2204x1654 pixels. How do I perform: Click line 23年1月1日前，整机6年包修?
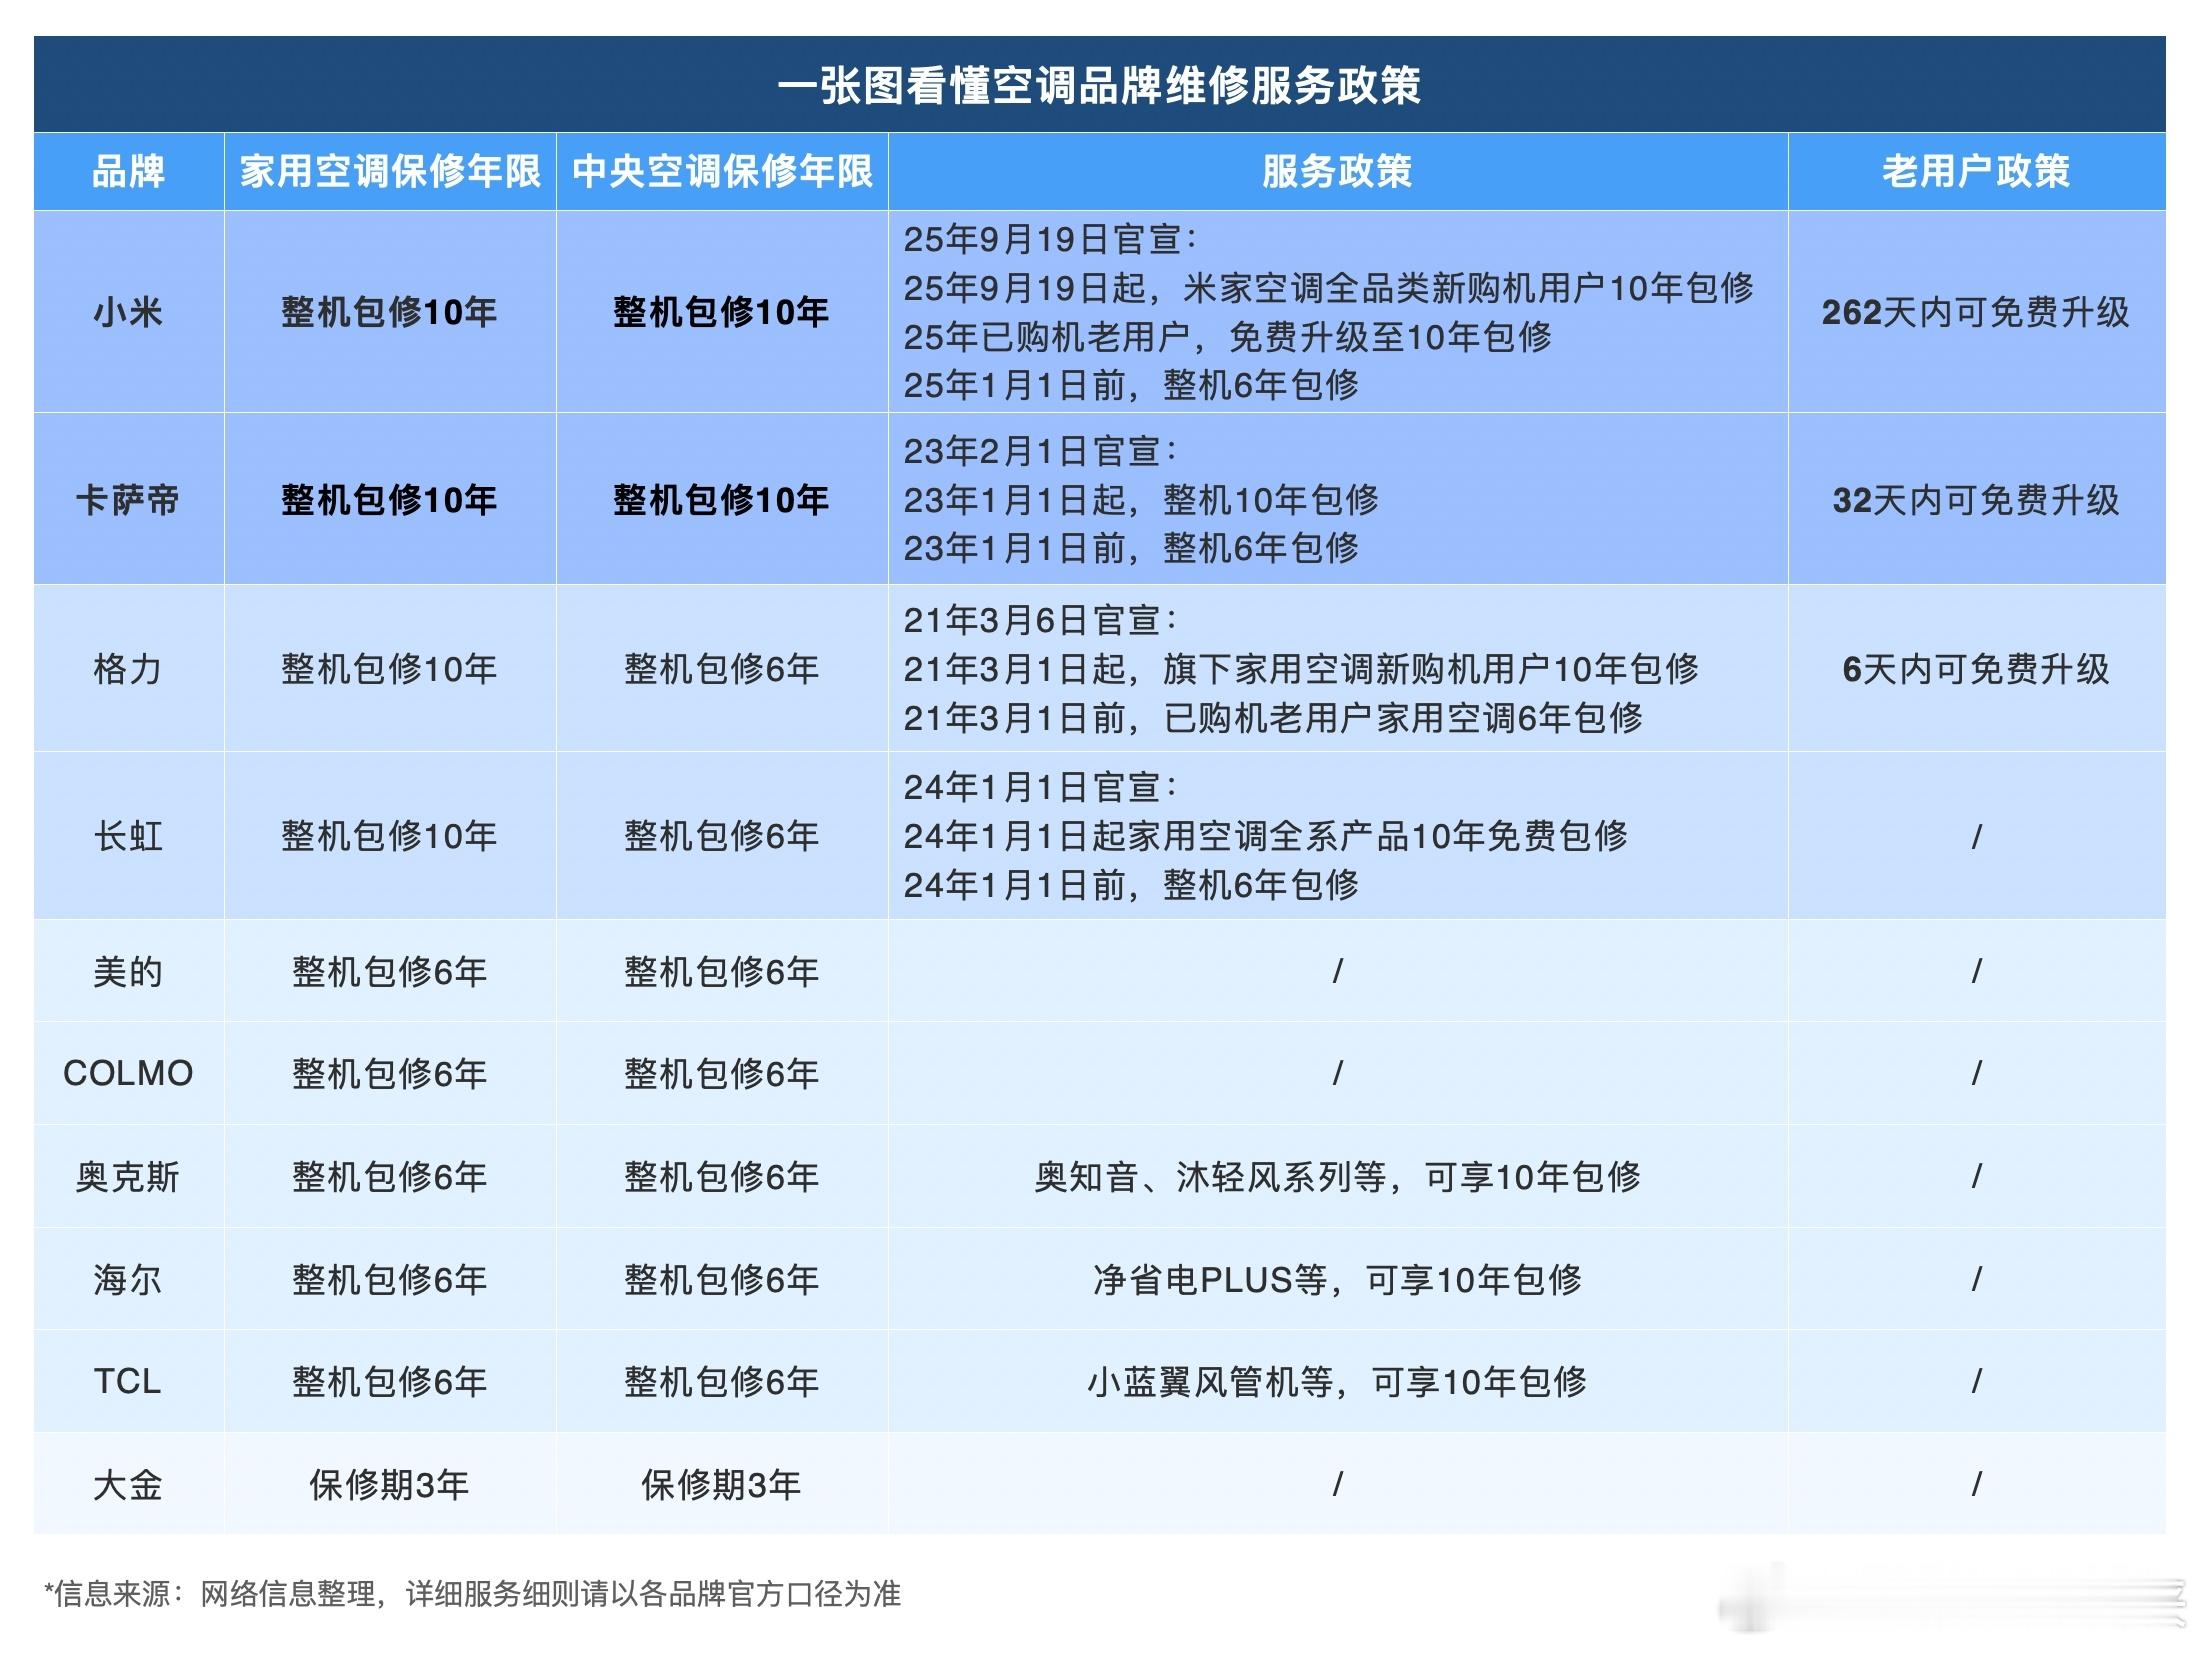coord(1131,547)
